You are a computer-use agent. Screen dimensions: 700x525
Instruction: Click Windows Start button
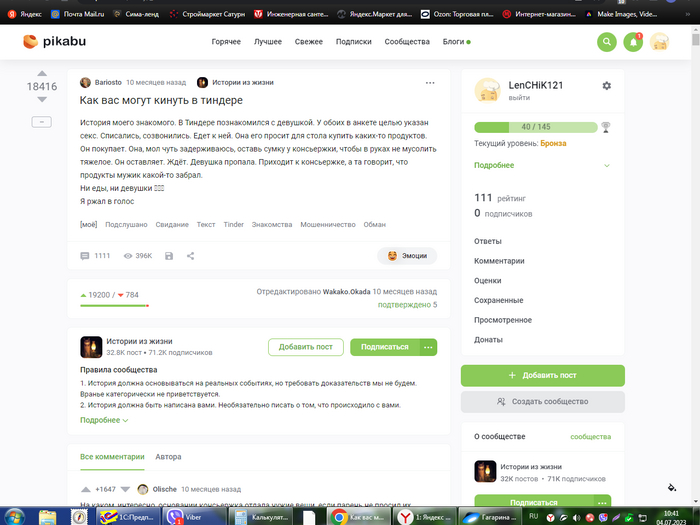pos(14,517)
